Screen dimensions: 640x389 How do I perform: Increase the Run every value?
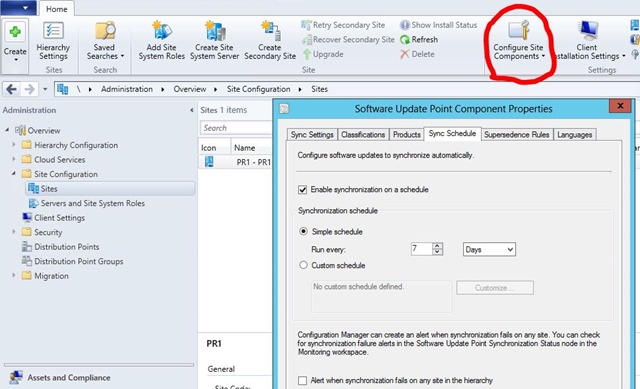pyautogui.click(x=438, y=246)
